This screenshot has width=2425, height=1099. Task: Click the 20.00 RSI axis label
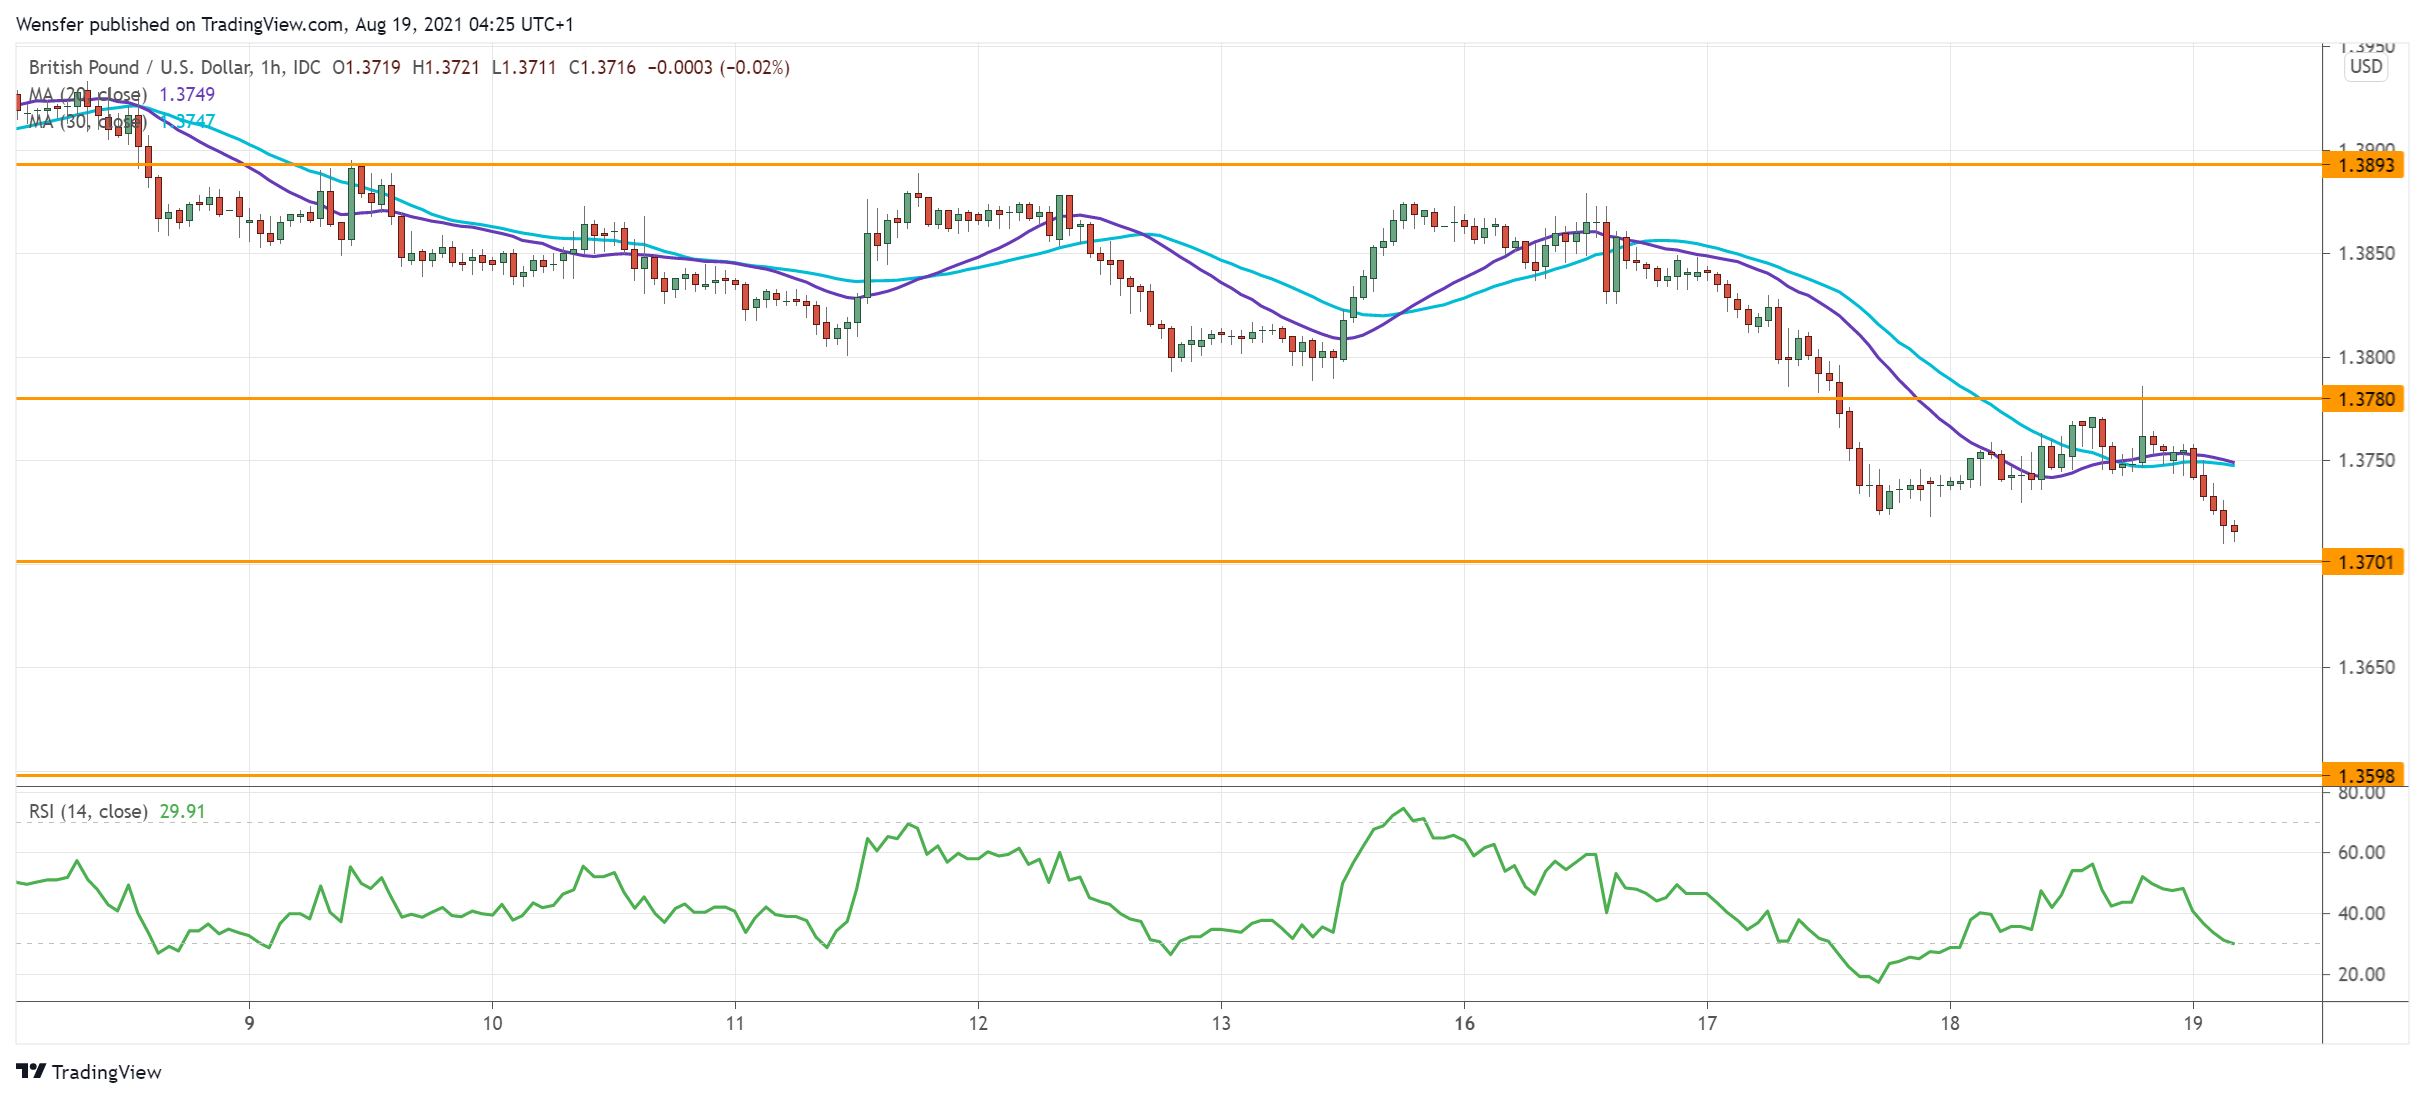(x=2361, y=974)
